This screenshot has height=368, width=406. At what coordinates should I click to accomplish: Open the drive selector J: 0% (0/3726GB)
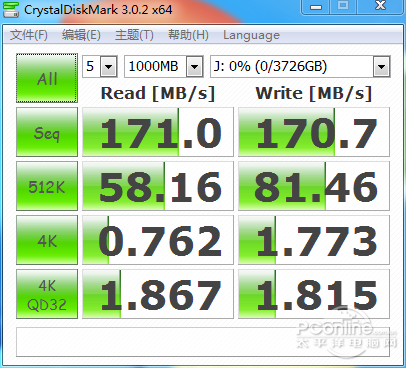point(300,67)
